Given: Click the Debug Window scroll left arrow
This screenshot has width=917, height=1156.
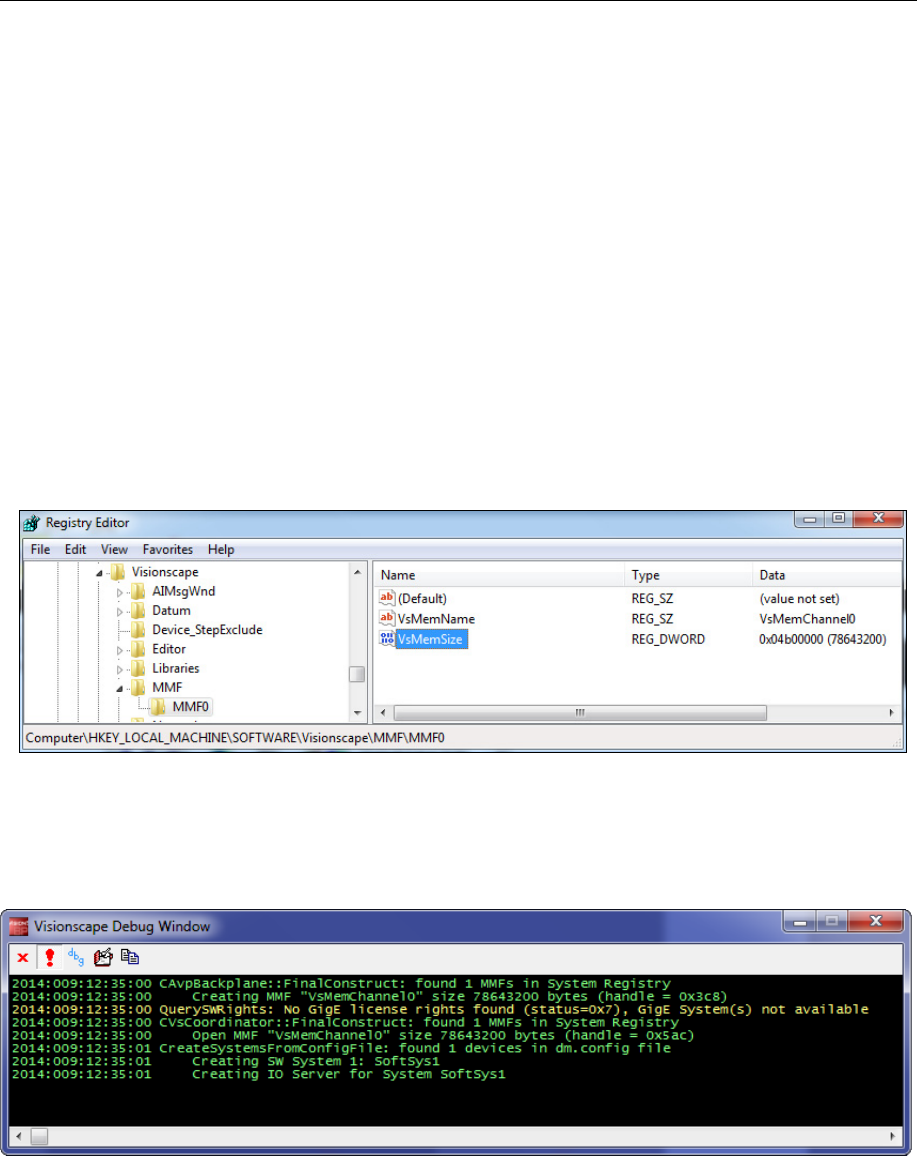Looking at the screenshot, I should point(18,1136).
